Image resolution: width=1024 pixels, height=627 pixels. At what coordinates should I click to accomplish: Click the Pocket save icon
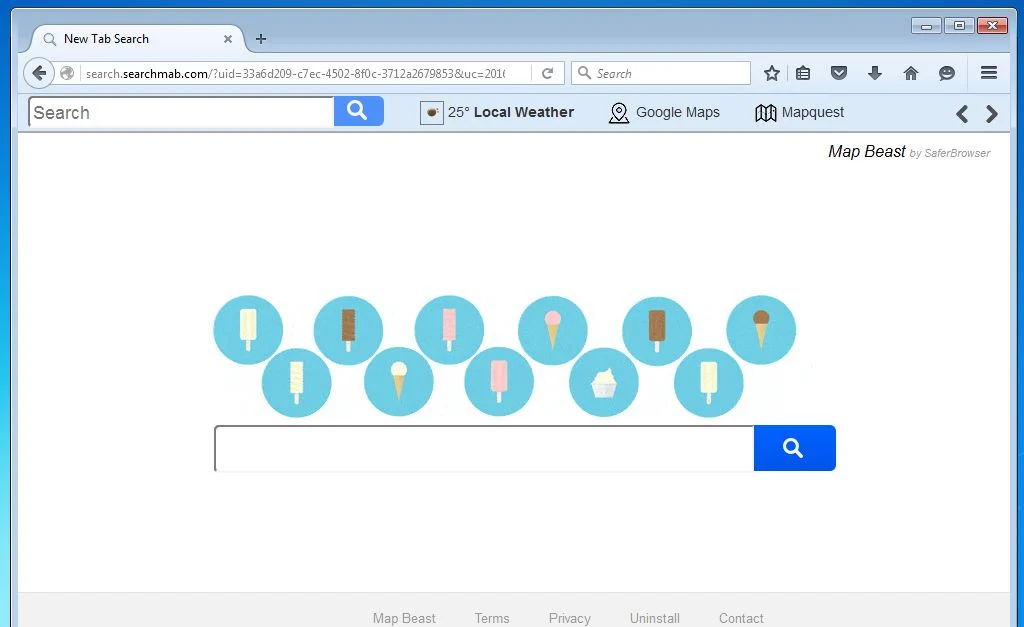pyautogui.click(x=839, y=73)
